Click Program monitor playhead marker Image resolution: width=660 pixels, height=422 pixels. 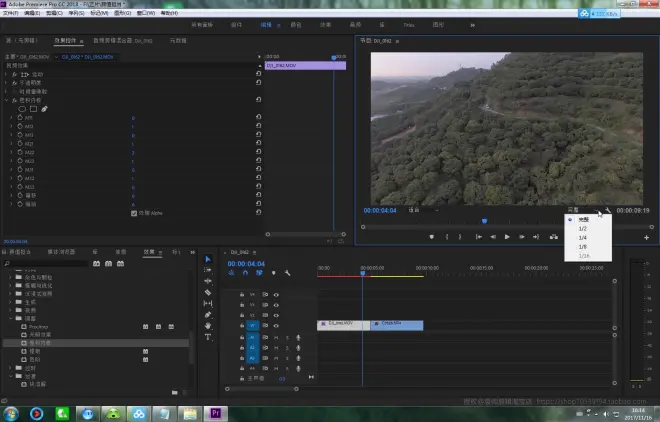point(484,221)
